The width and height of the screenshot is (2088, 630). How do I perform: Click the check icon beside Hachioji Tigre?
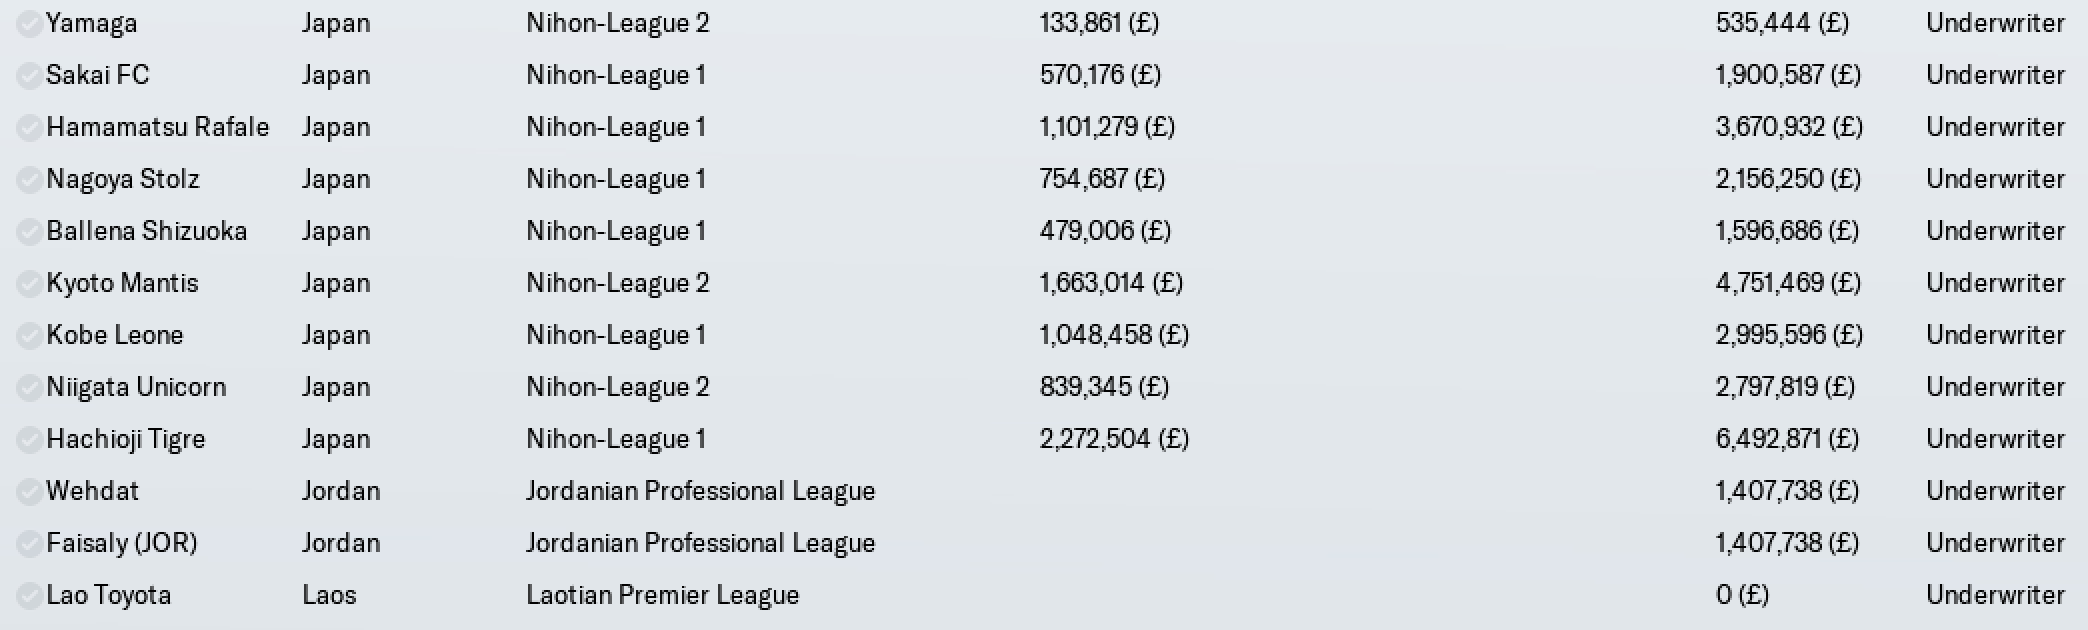[30, 439]
